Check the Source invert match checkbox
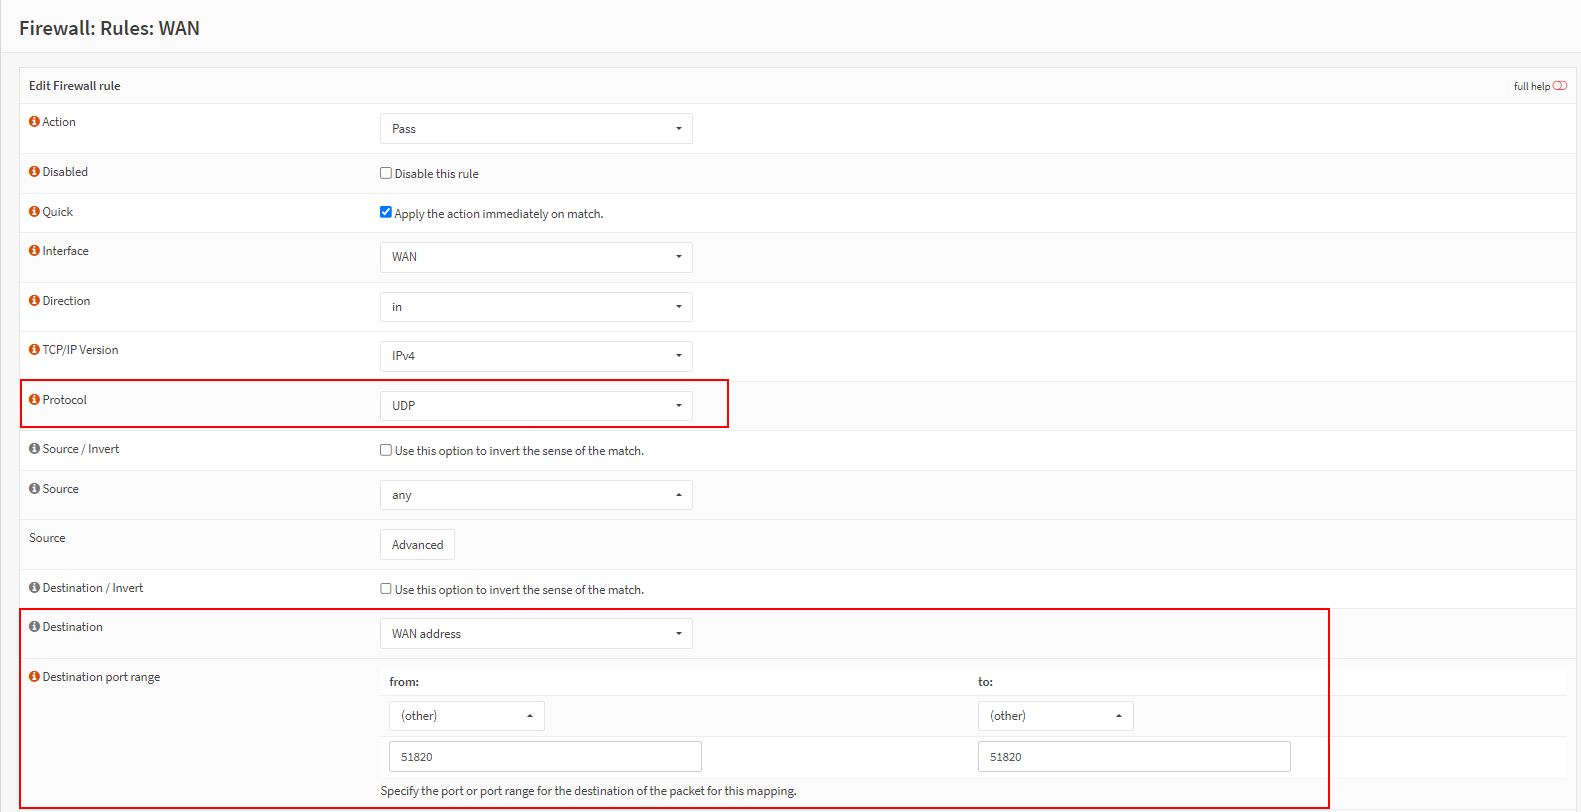The height and width of the screenshot is (812, 1581). click(386, 450)
